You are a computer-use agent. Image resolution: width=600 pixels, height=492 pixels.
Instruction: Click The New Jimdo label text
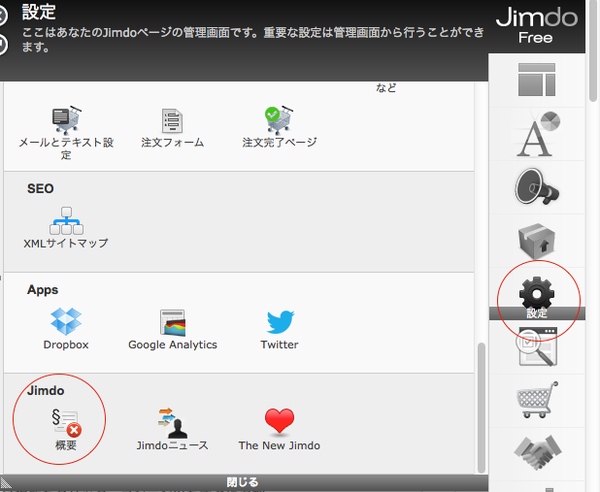(279, 446)
